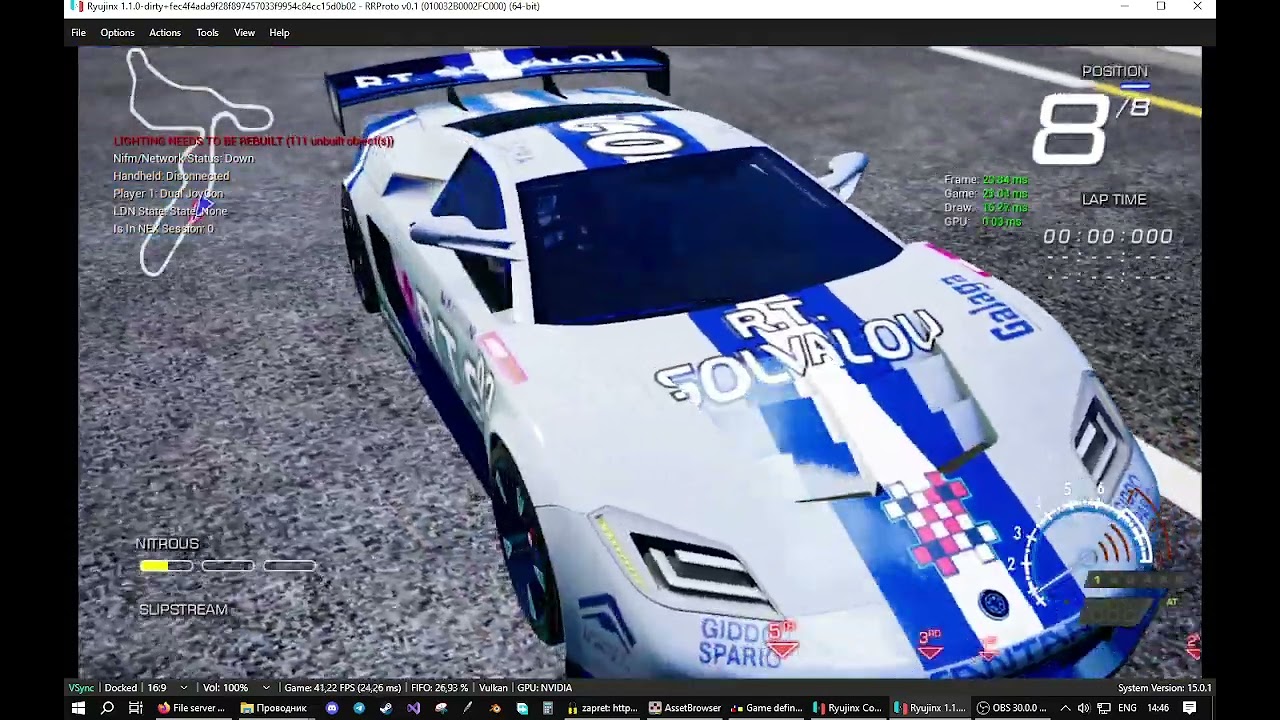
Task: Switch to the OBS 30.0.0 window
Action: coord(1012,708)
